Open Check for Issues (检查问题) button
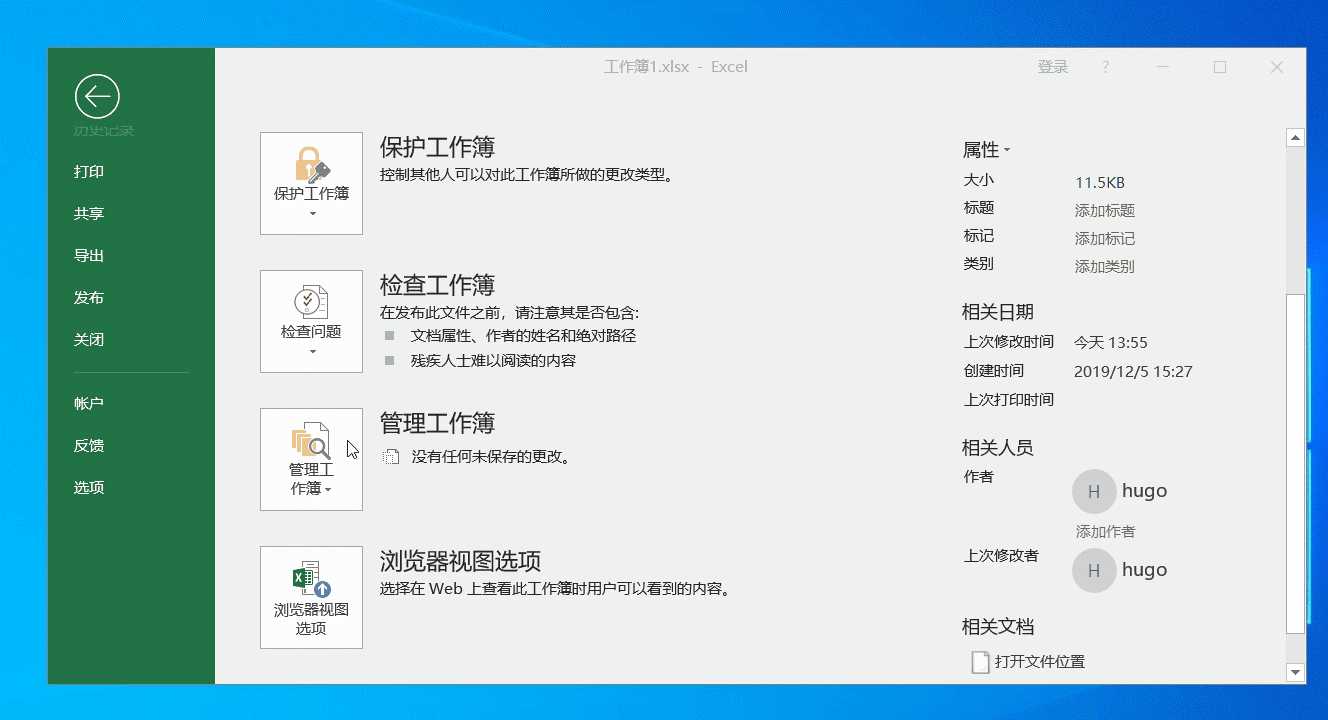The height and width of the screenshot is (720, 1328). click(311, 321)
